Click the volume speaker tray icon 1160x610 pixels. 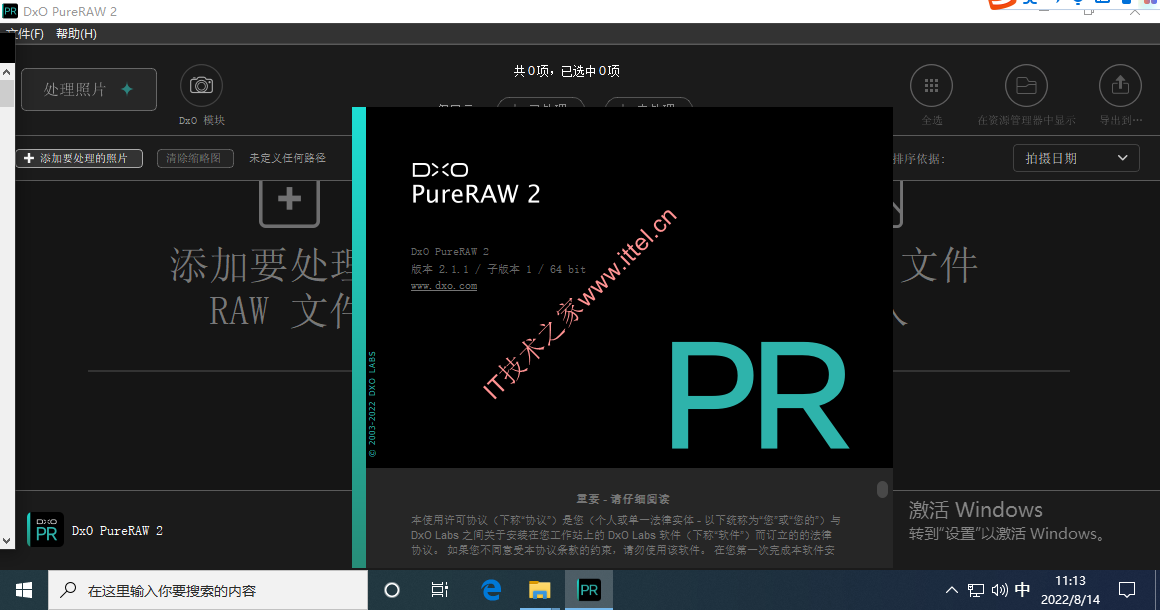(999, 590)
